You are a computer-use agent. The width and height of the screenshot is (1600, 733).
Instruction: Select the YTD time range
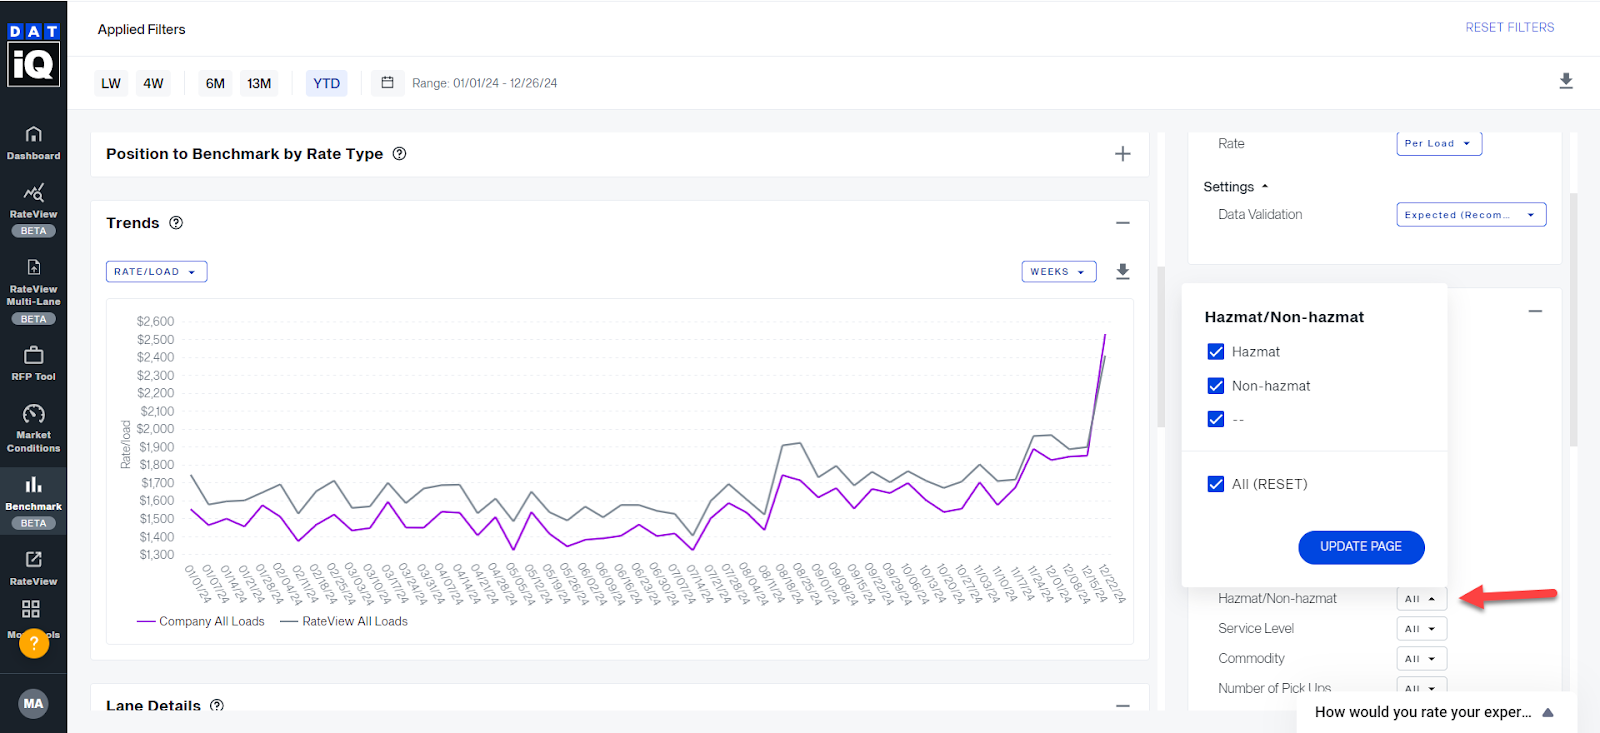[326, 83]
